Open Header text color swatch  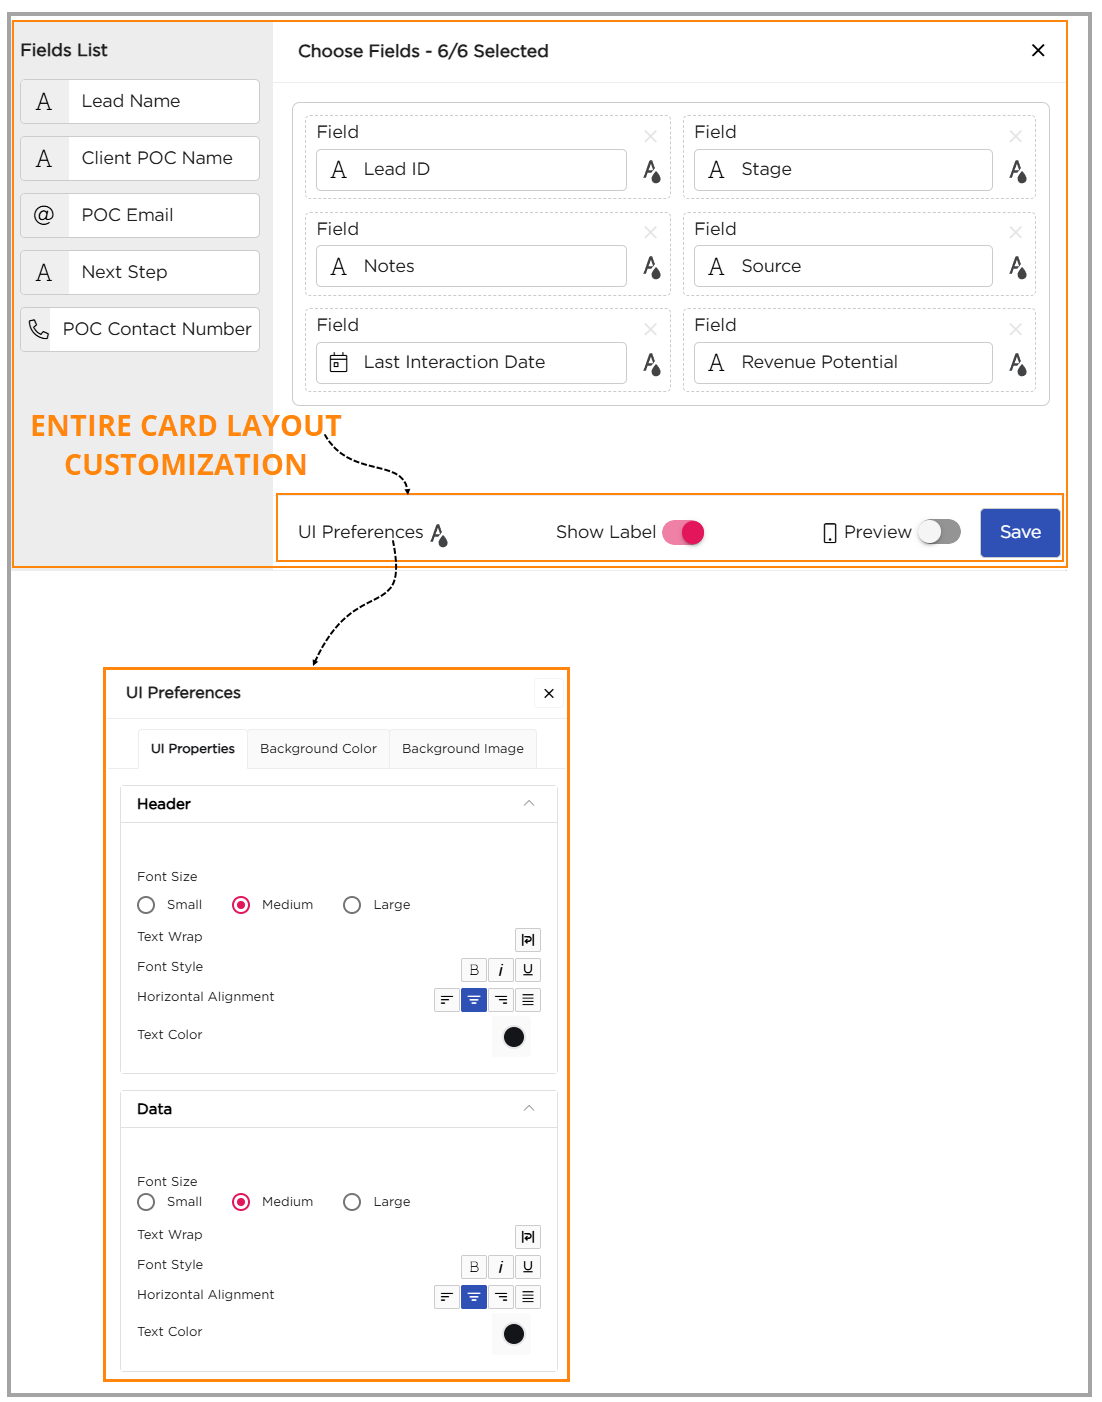tap(514, 1037)
